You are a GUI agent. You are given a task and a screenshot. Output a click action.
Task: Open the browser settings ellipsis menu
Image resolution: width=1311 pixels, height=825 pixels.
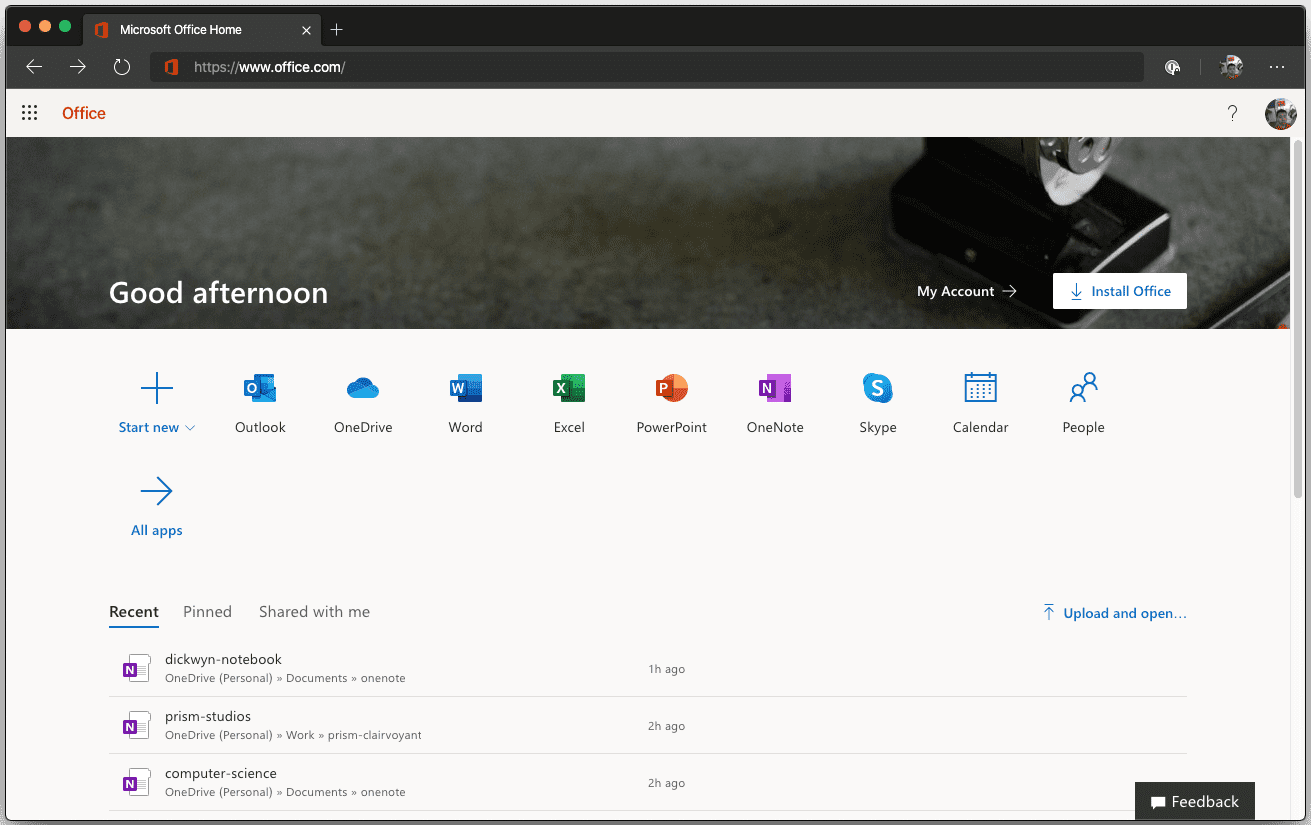pos(1276,67)
